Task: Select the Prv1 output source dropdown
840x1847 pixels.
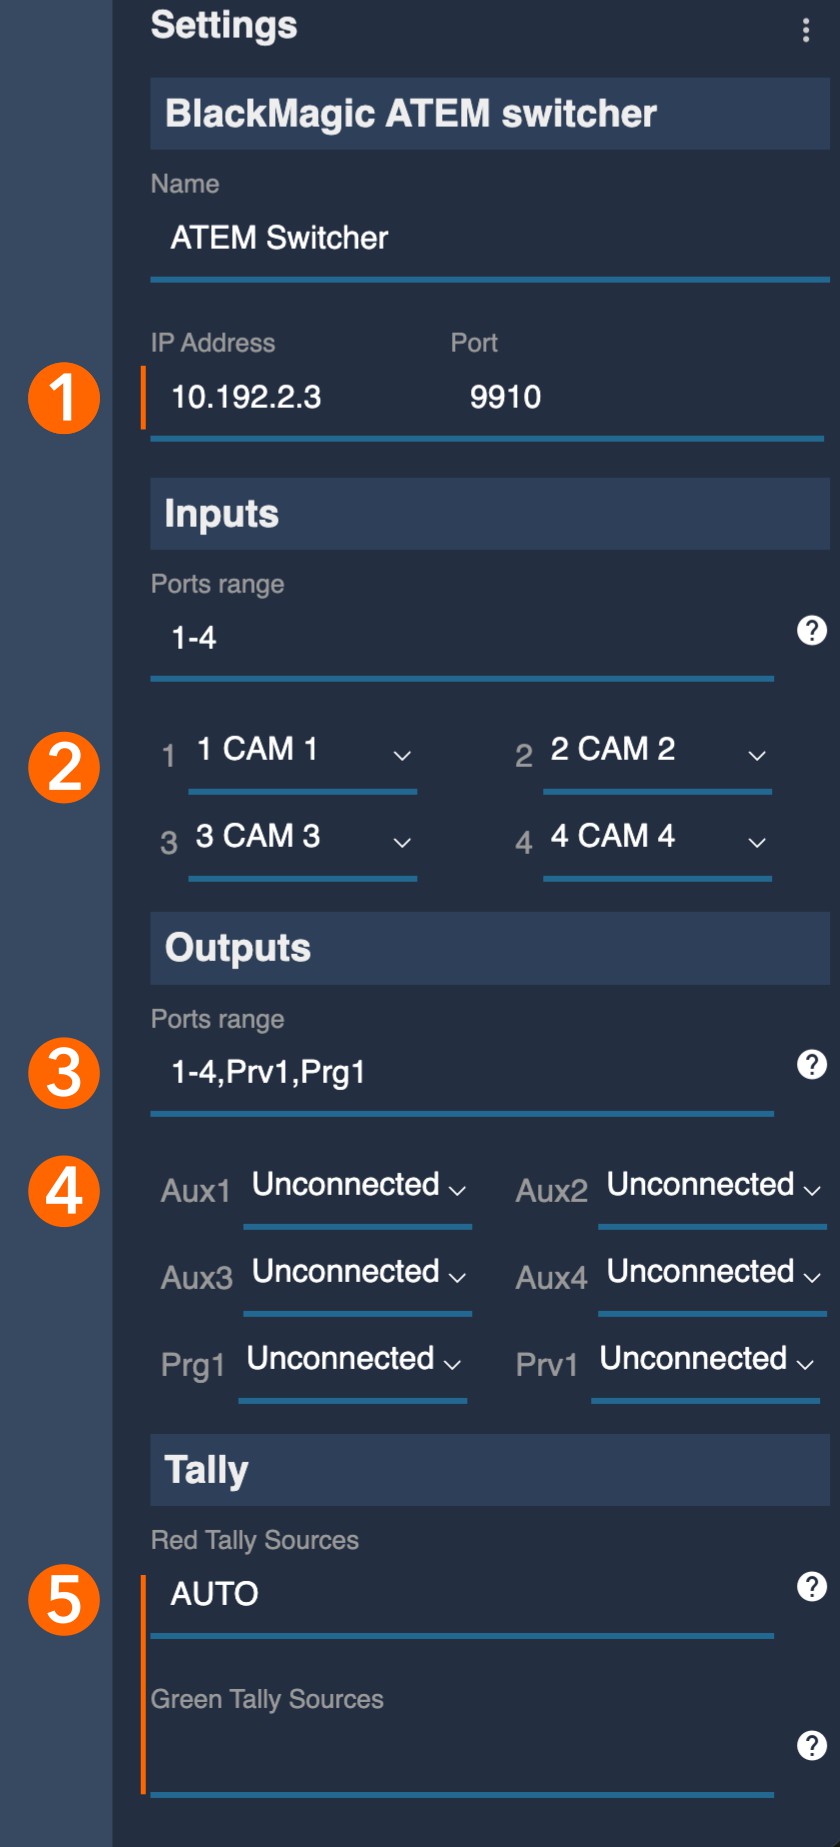Action: (705, 1360)
